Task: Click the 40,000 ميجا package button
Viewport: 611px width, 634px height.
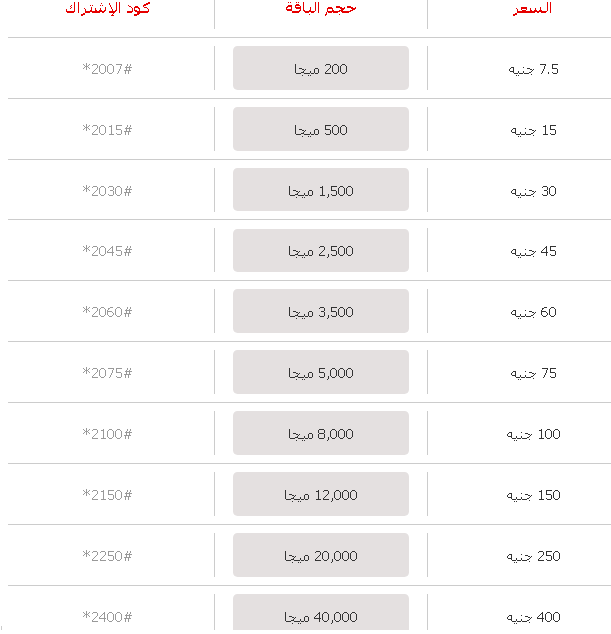Action: coord(321,614)
